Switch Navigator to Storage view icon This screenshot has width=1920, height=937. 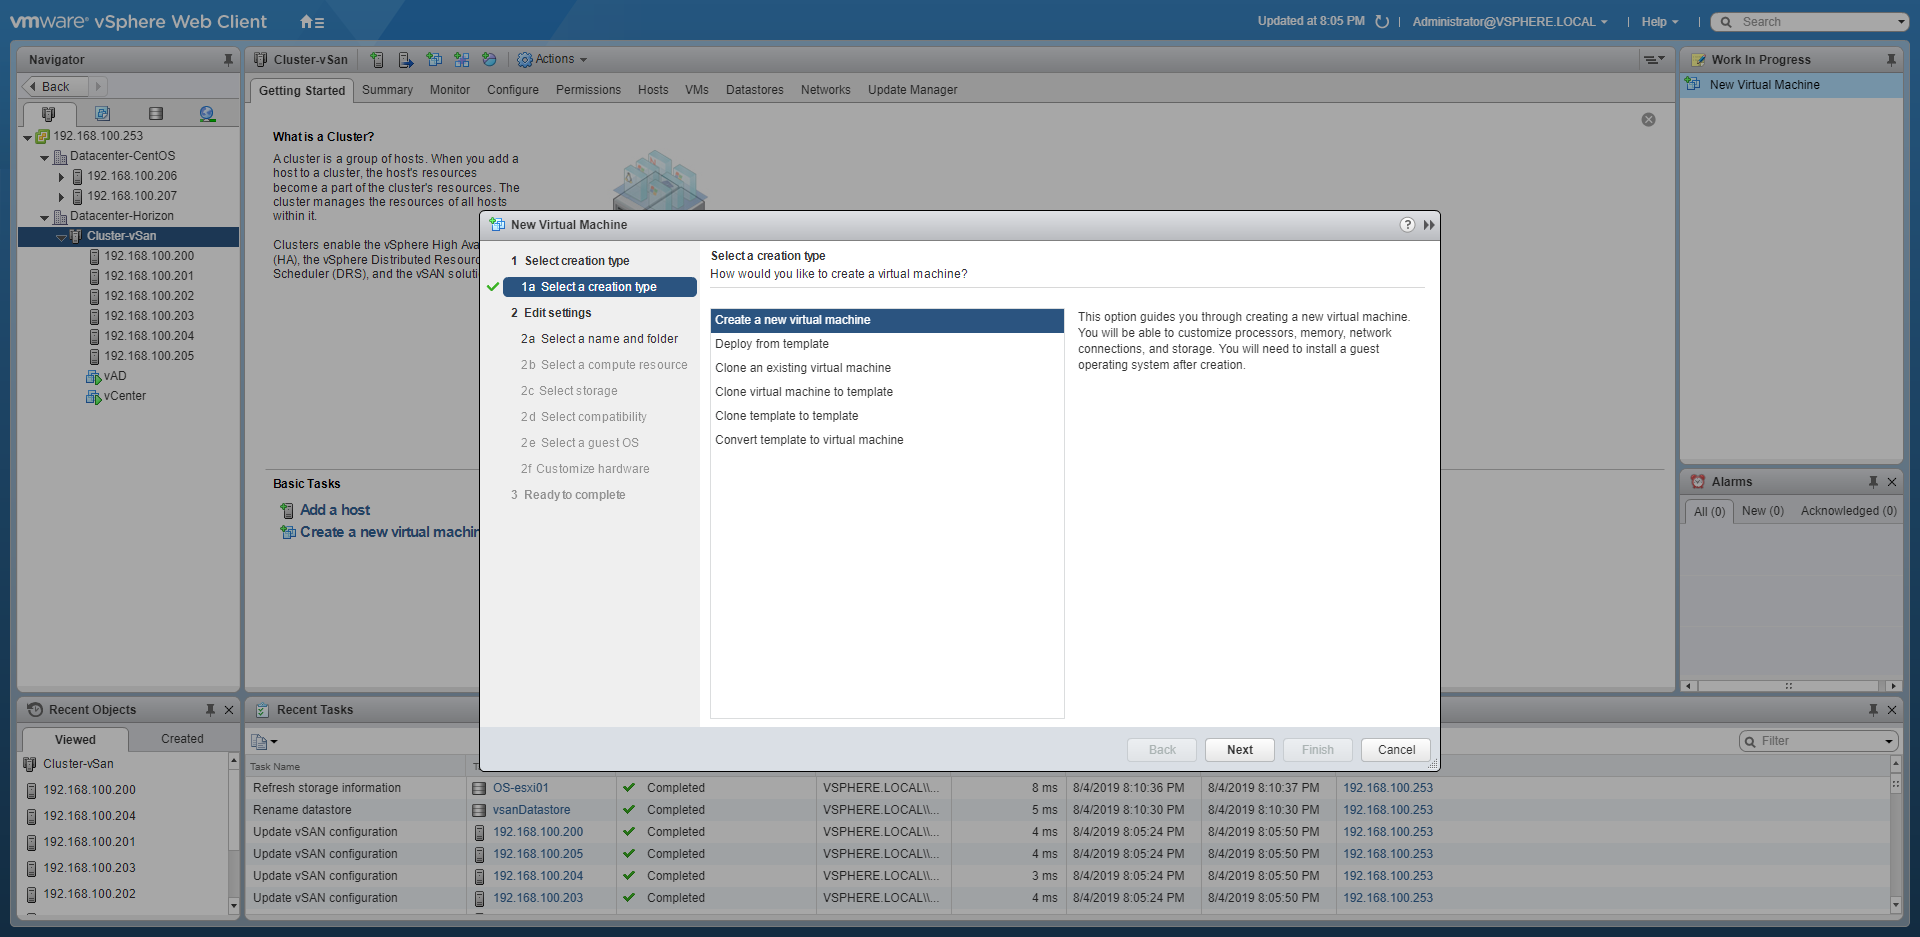point(155,114)
